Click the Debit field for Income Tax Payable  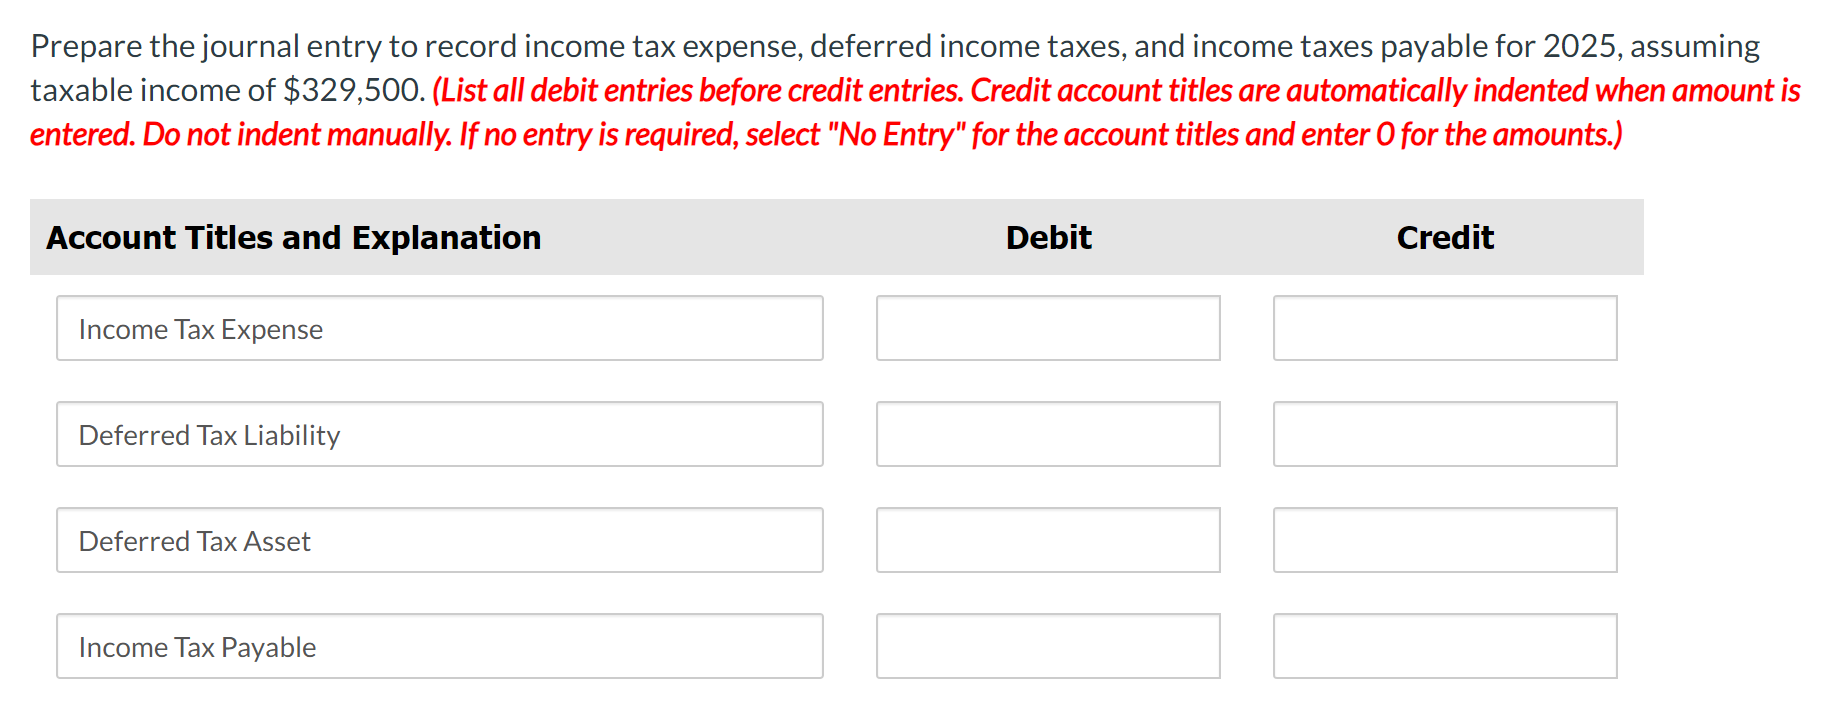pyautogui.click(x=1048, y=646)
